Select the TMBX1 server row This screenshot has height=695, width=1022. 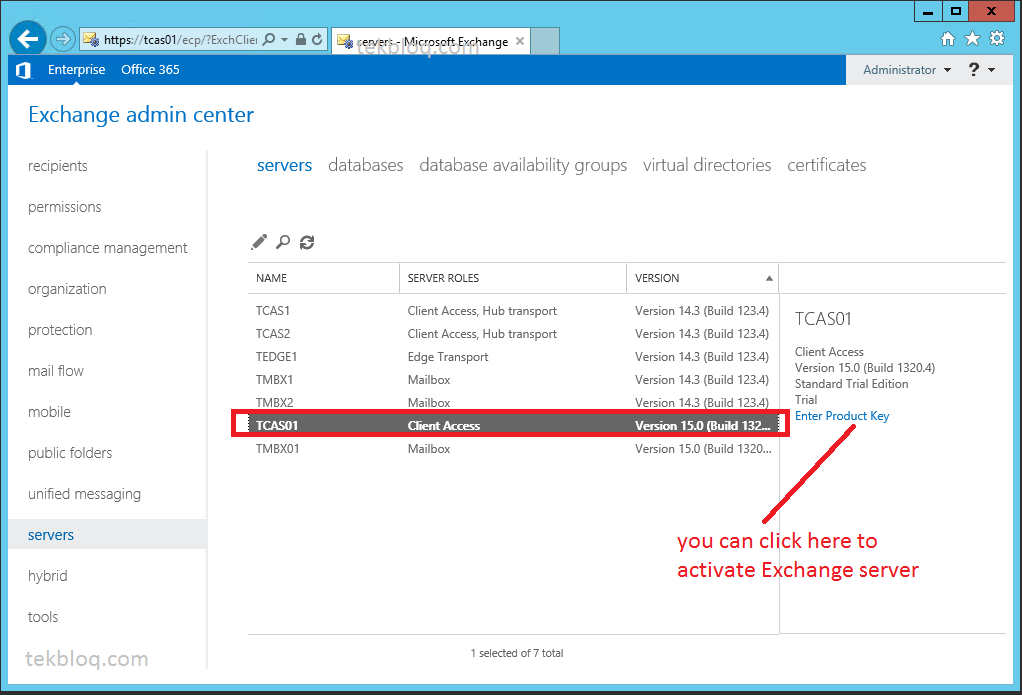(513, 379)
